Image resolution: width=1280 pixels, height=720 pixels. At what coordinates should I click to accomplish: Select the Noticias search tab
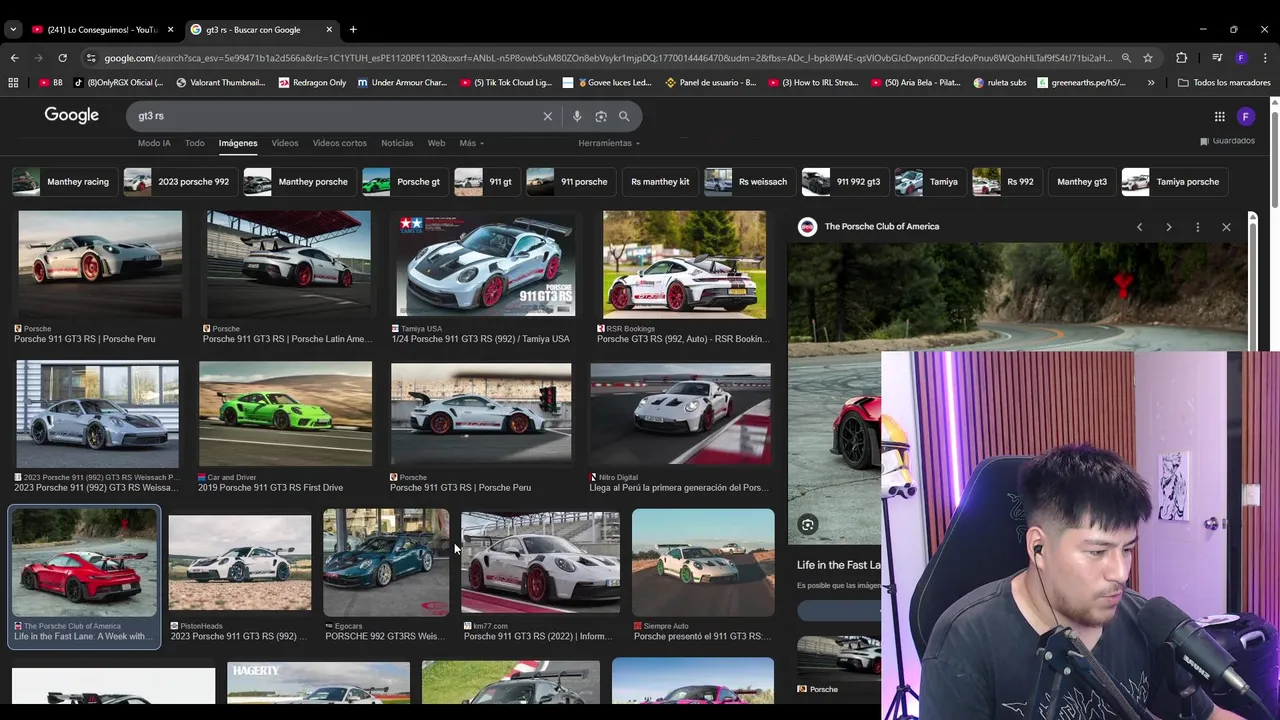point(397,143)
